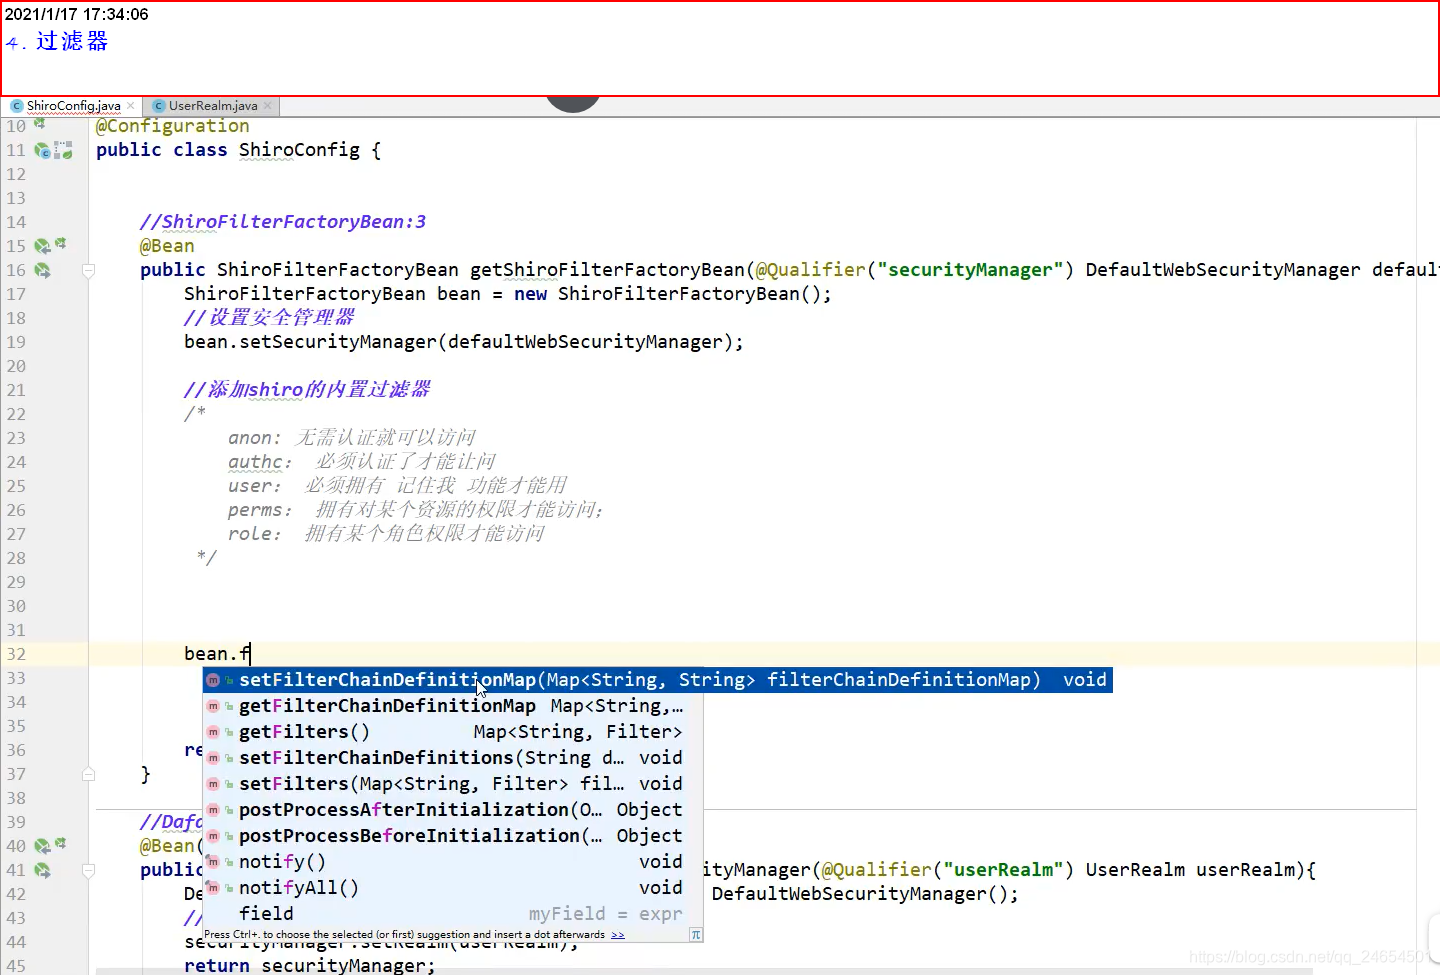This screenshot has height=975, width=1440.
Task: Click the "securityManager" qualifier string
Action: click(x=970, y=270)
